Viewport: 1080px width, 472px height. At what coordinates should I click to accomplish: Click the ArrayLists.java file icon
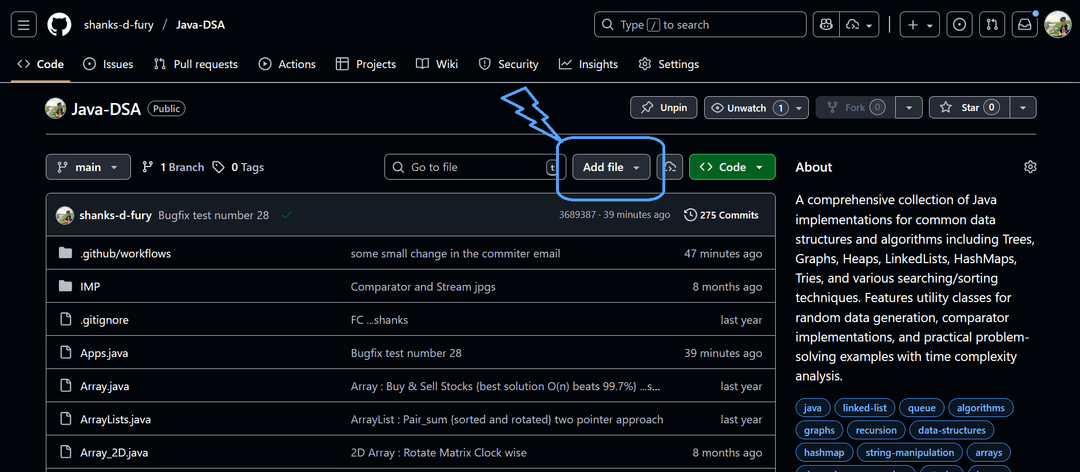click(65, 419)
